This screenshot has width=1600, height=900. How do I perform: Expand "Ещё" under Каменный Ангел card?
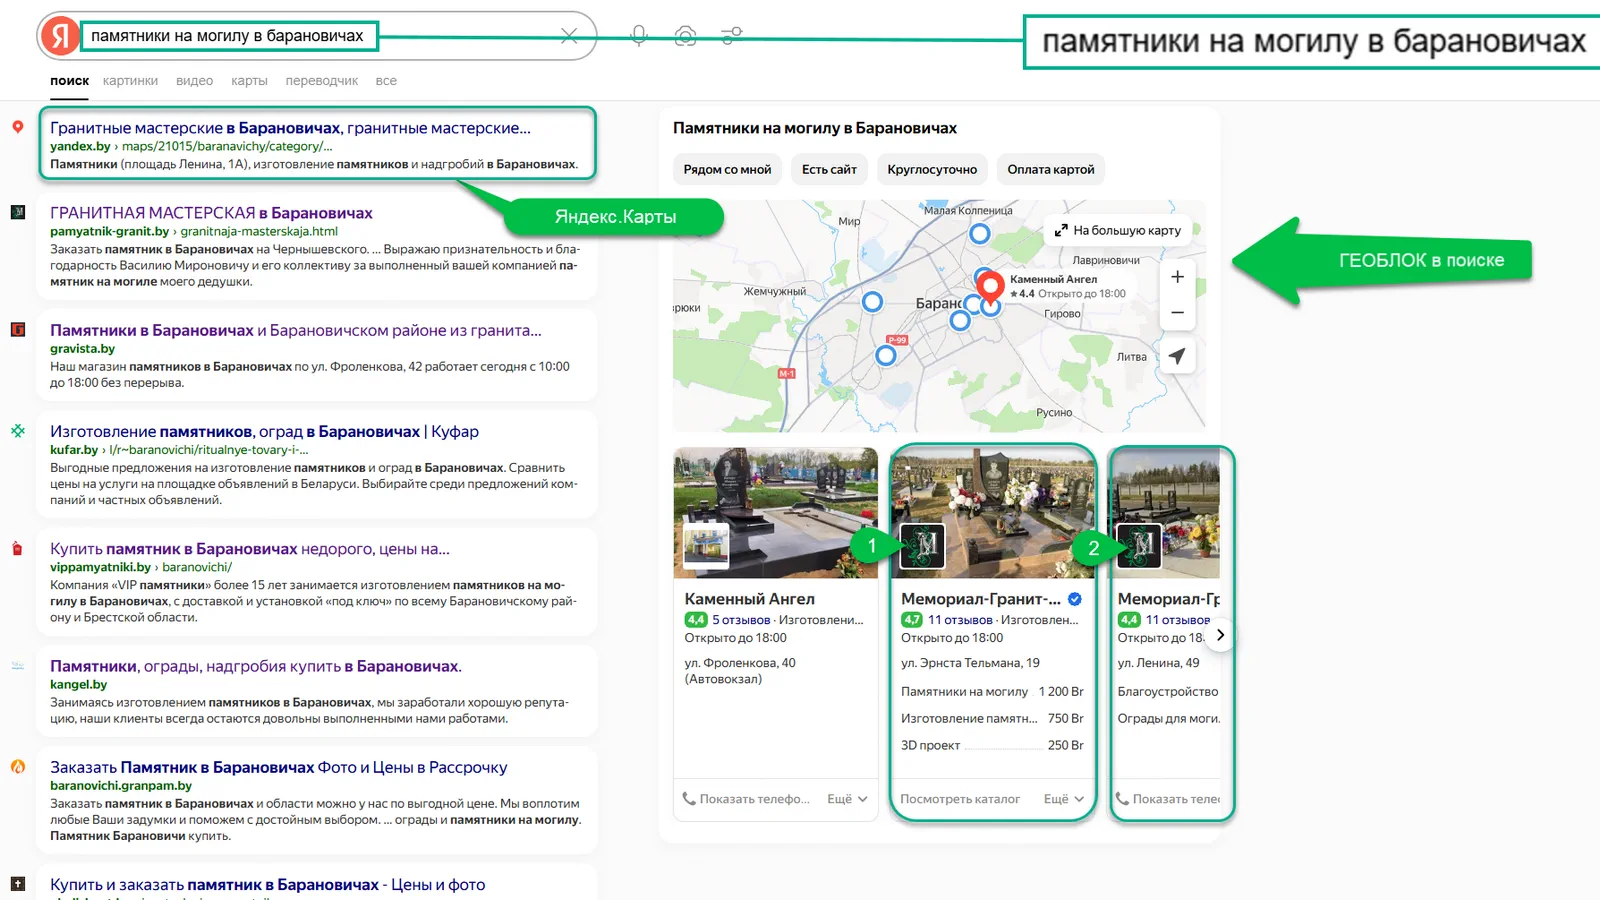(847, 799)
